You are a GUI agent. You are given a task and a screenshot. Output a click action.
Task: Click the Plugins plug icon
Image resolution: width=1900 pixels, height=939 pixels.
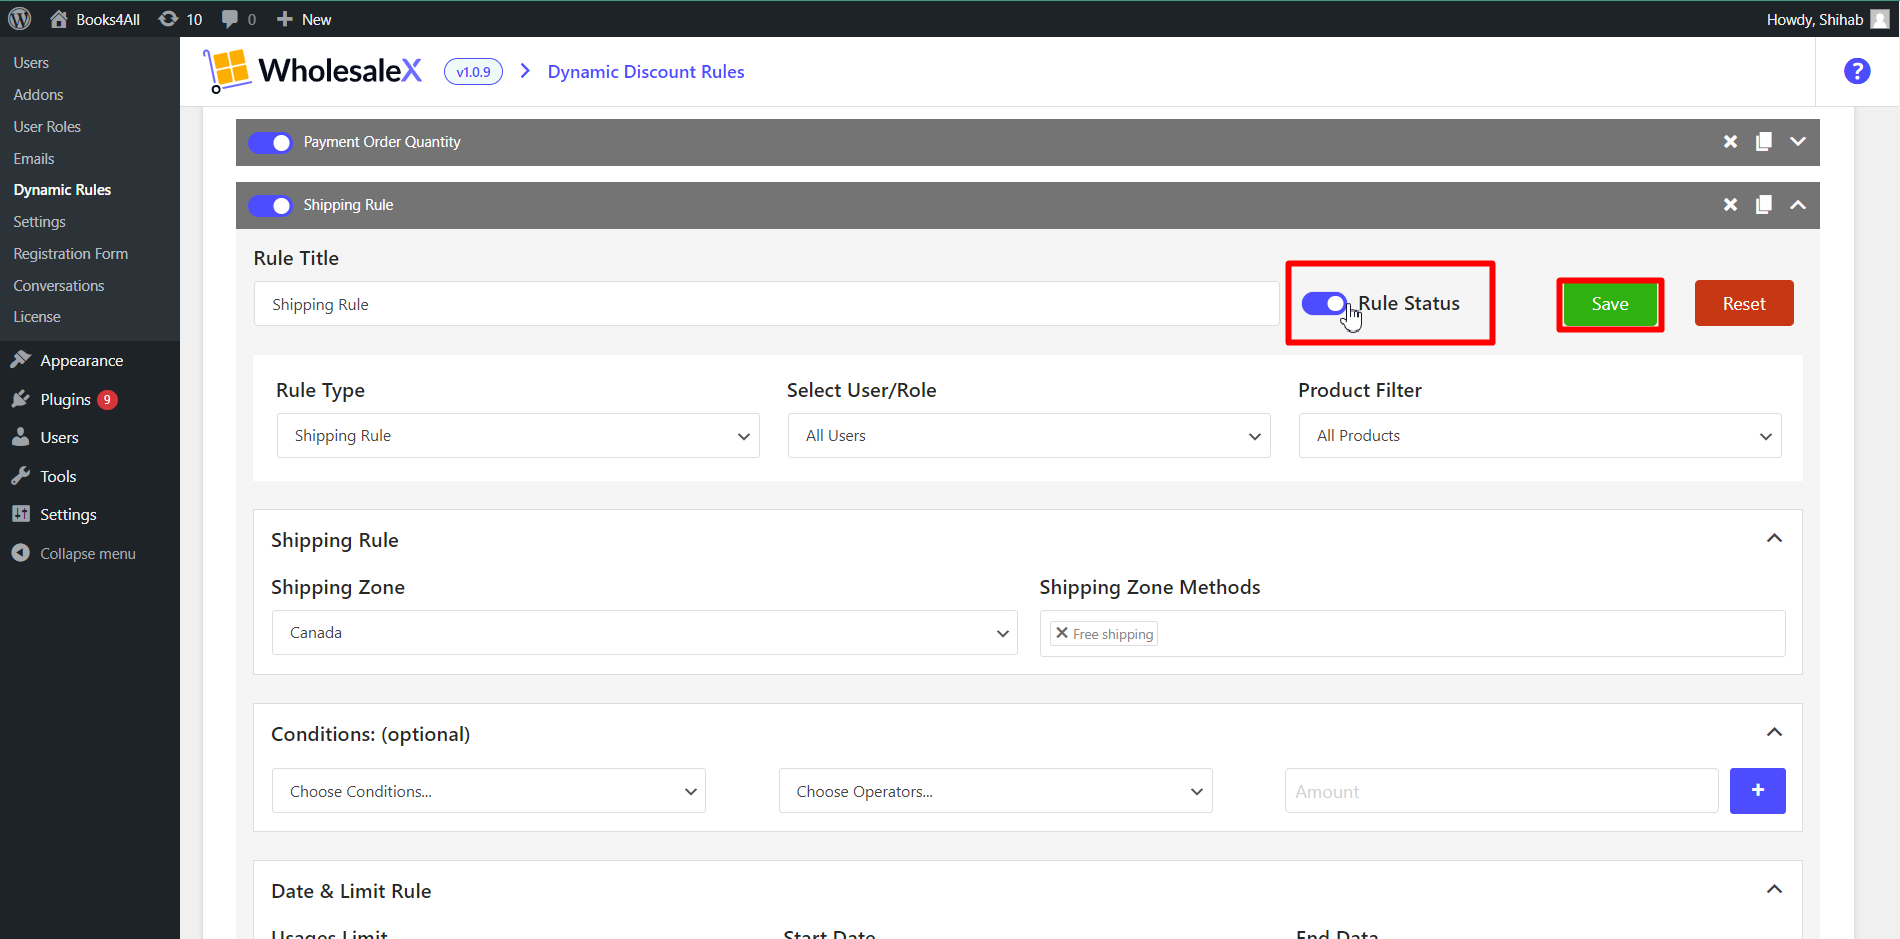[20, 398]
